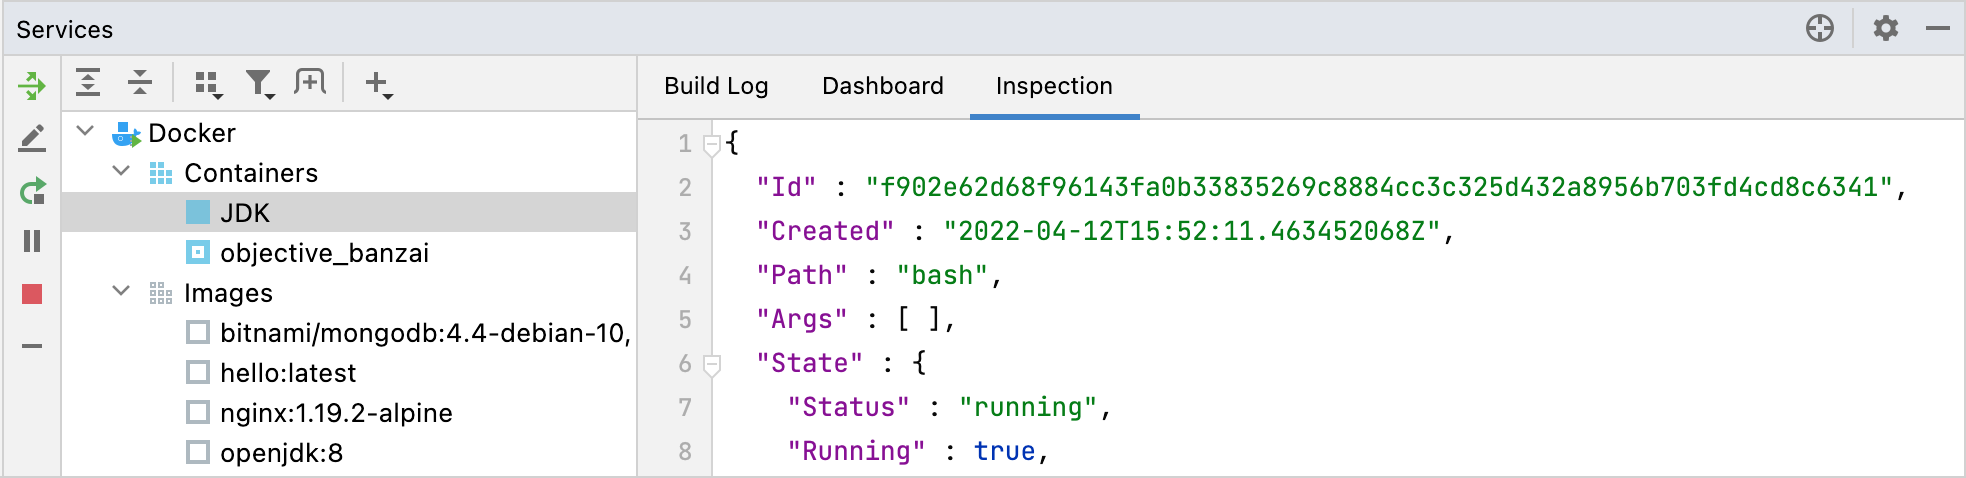Switch to the Build Log tab
Screen dimensions: 1966x478
point(716,86)
